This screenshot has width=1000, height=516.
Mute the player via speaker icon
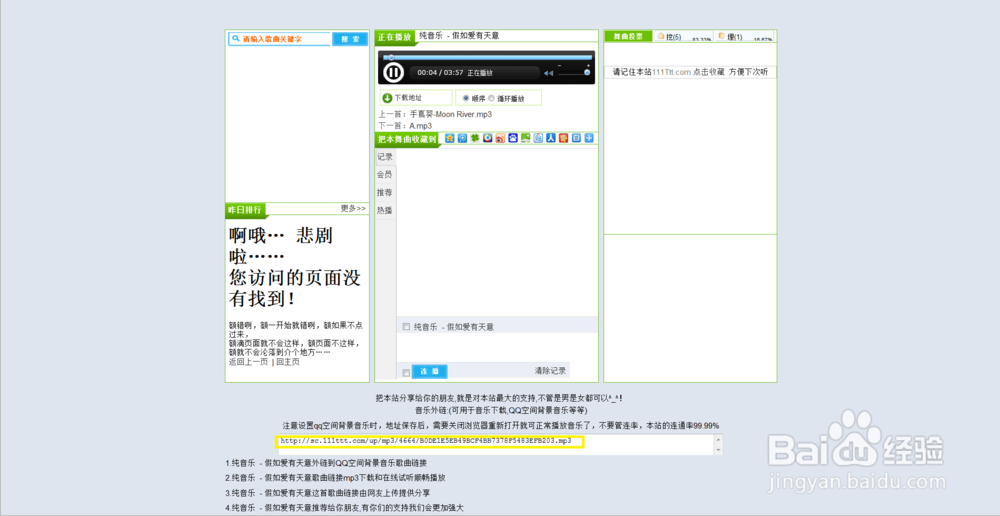tap(548, 73)
